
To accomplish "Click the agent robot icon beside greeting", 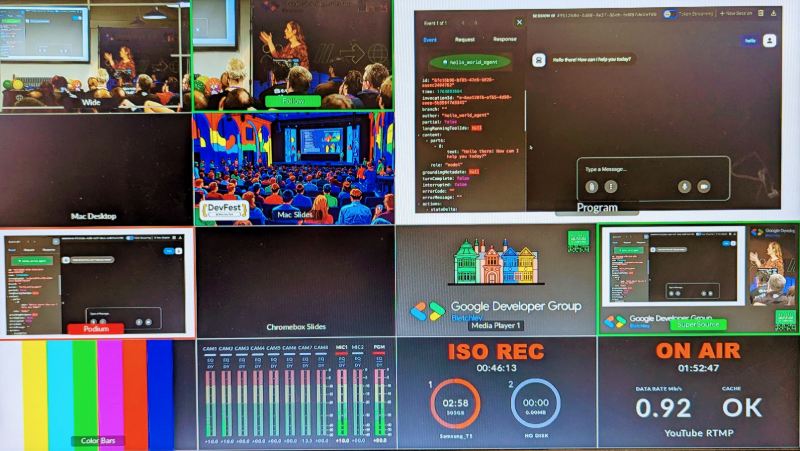I will [x=538, y=59].
